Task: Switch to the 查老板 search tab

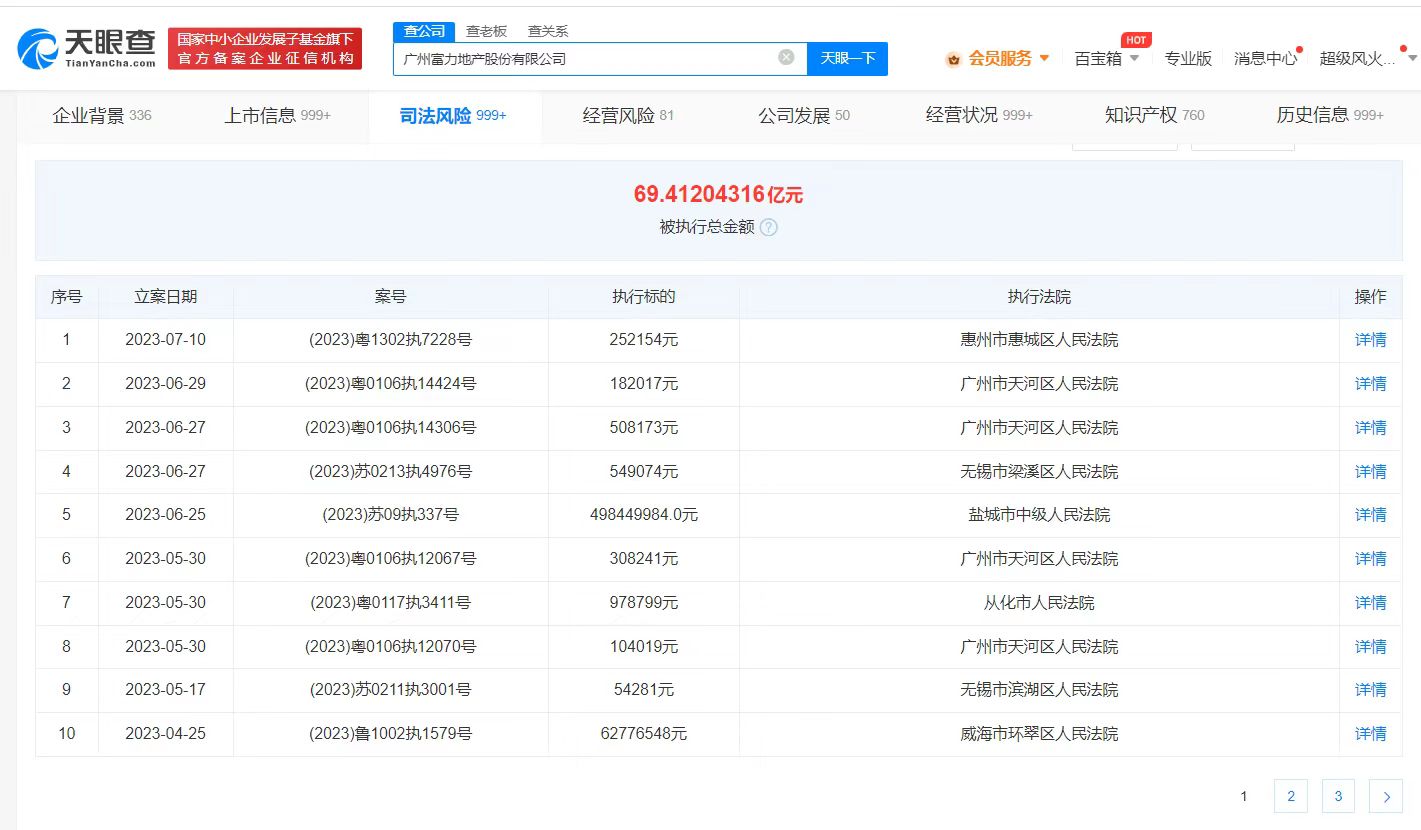Action: (x=486, y=31)
